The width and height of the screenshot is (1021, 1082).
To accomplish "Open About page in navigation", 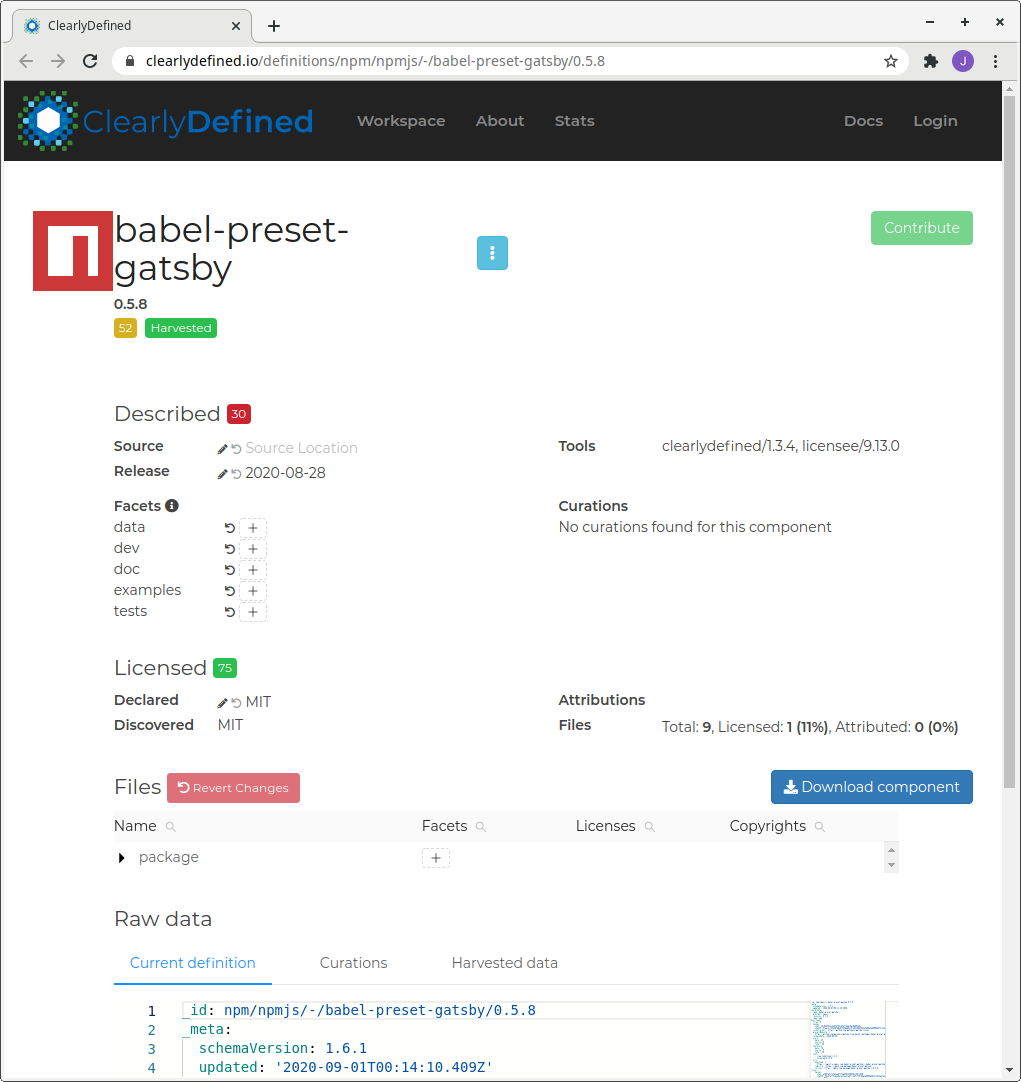I will point(499,121).
